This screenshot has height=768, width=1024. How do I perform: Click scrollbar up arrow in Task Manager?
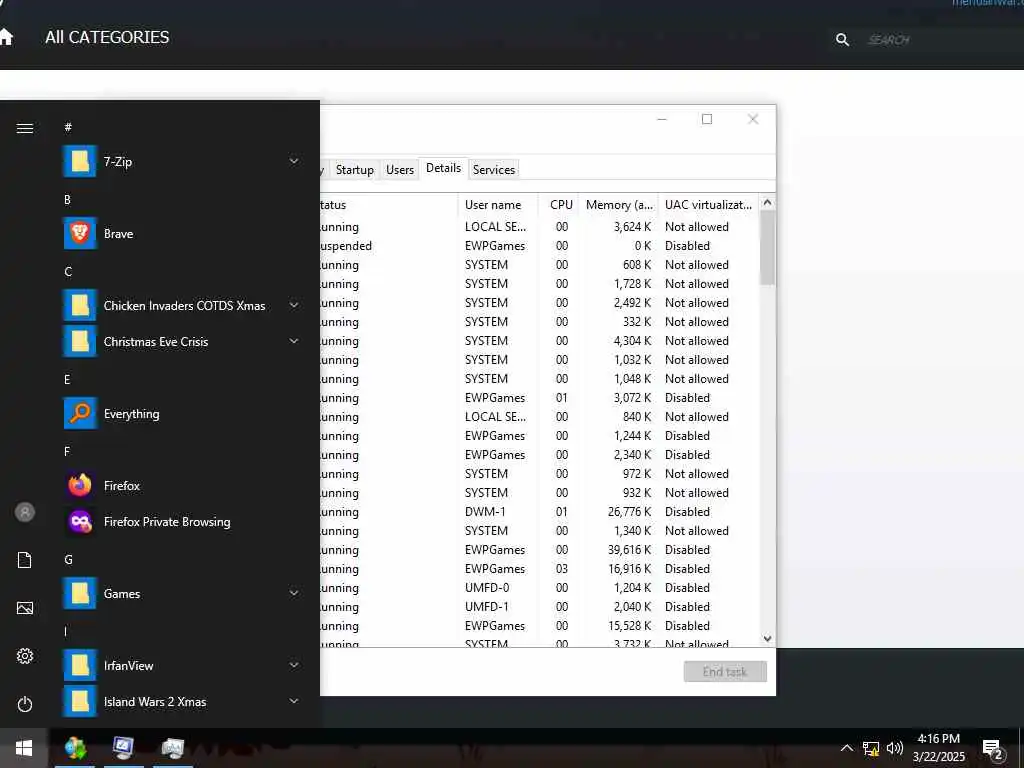767,202
